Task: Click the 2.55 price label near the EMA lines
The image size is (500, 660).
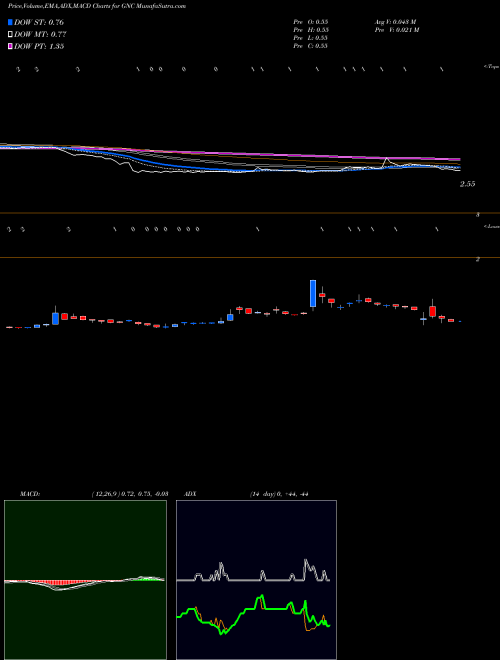Action: pyautogui.click(x=467, y=184)
